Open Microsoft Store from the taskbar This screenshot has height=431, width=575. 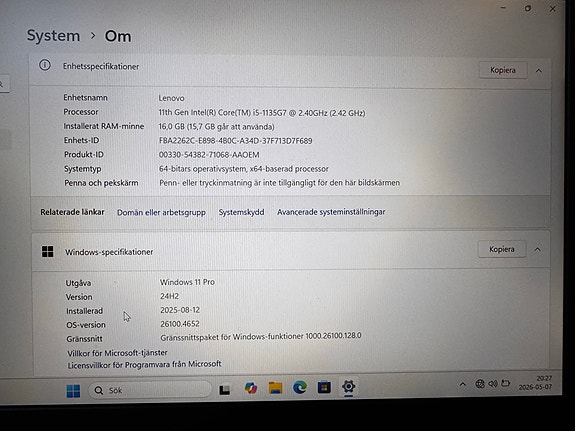(x=324, y=387)
